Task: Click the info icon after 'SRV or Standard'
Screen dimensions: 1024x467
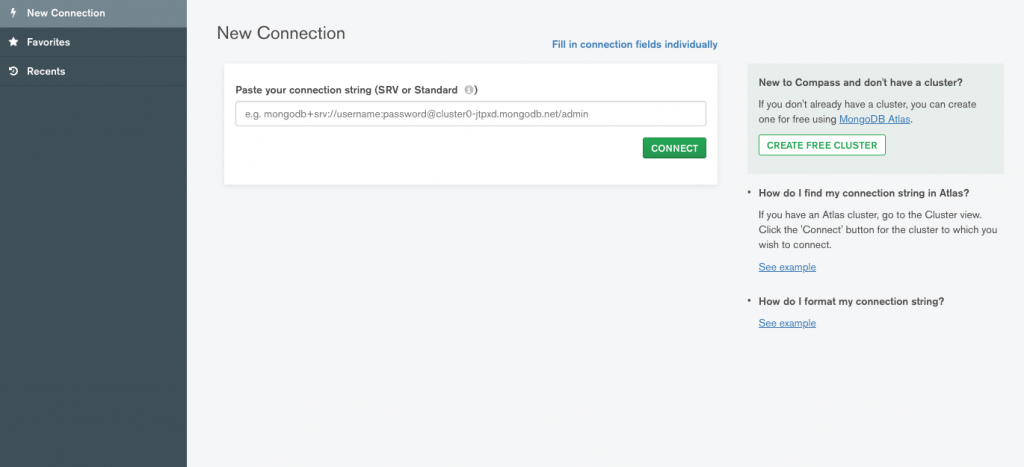Action: coord(469,89)
